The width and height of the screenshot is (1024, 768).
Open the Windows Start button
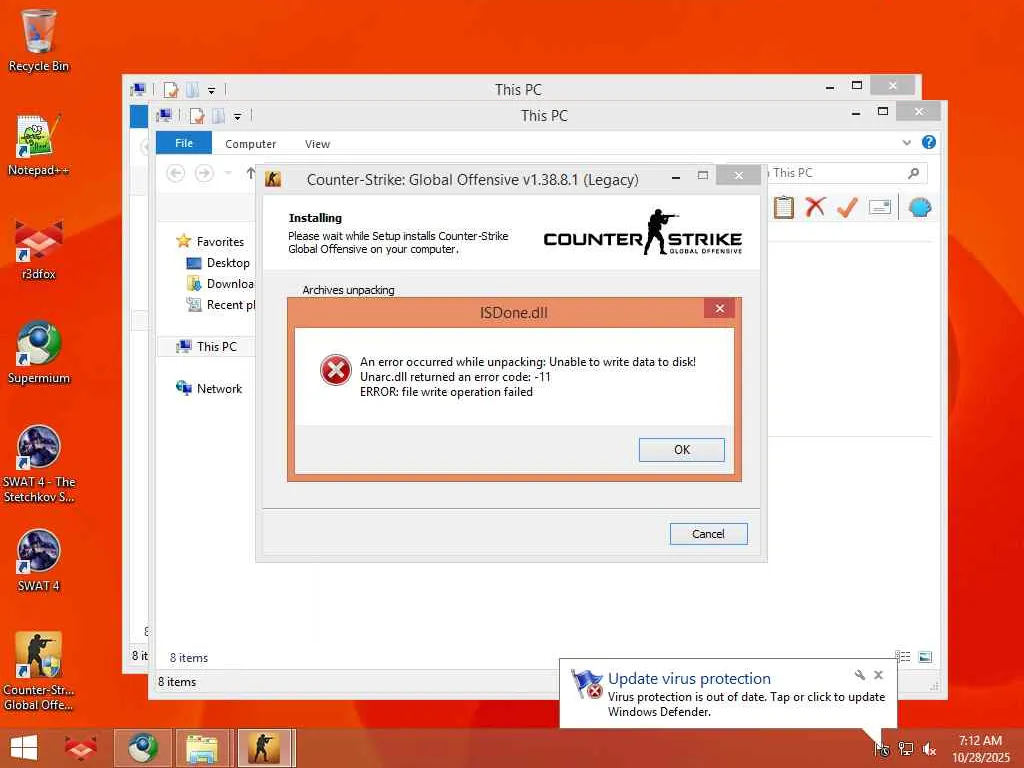click(x=24, y=748)
